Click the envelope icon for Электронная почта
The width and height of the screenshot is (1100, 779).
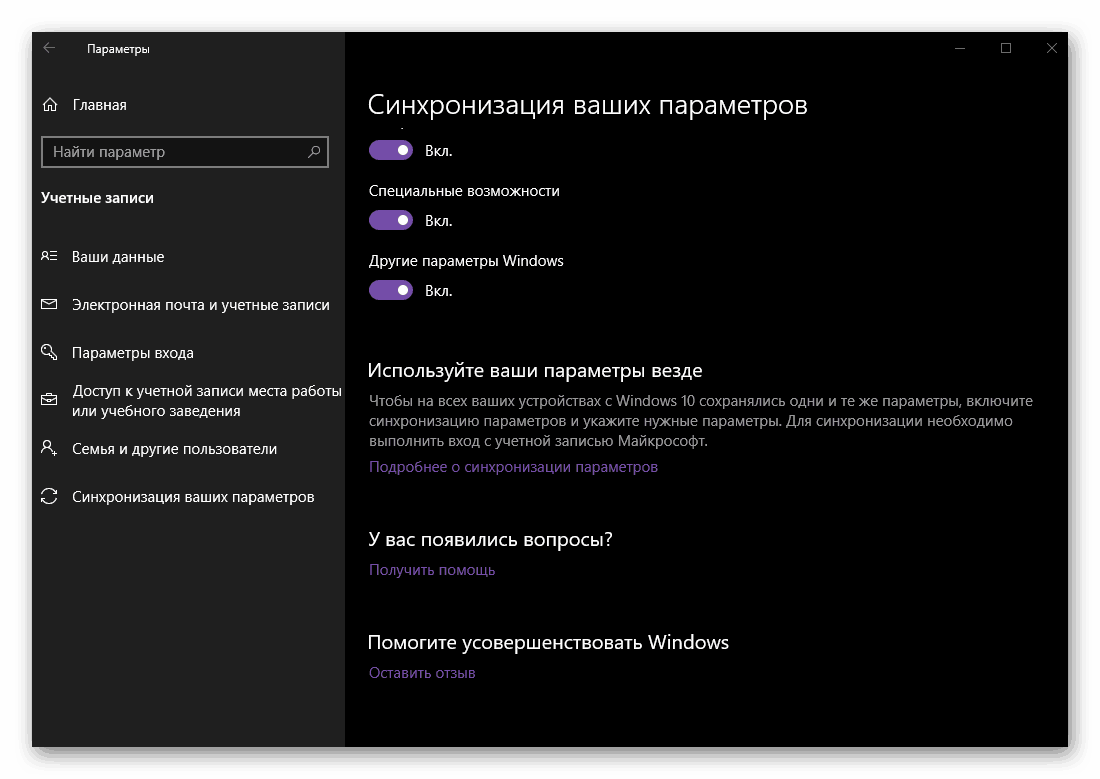pos(49,304)
